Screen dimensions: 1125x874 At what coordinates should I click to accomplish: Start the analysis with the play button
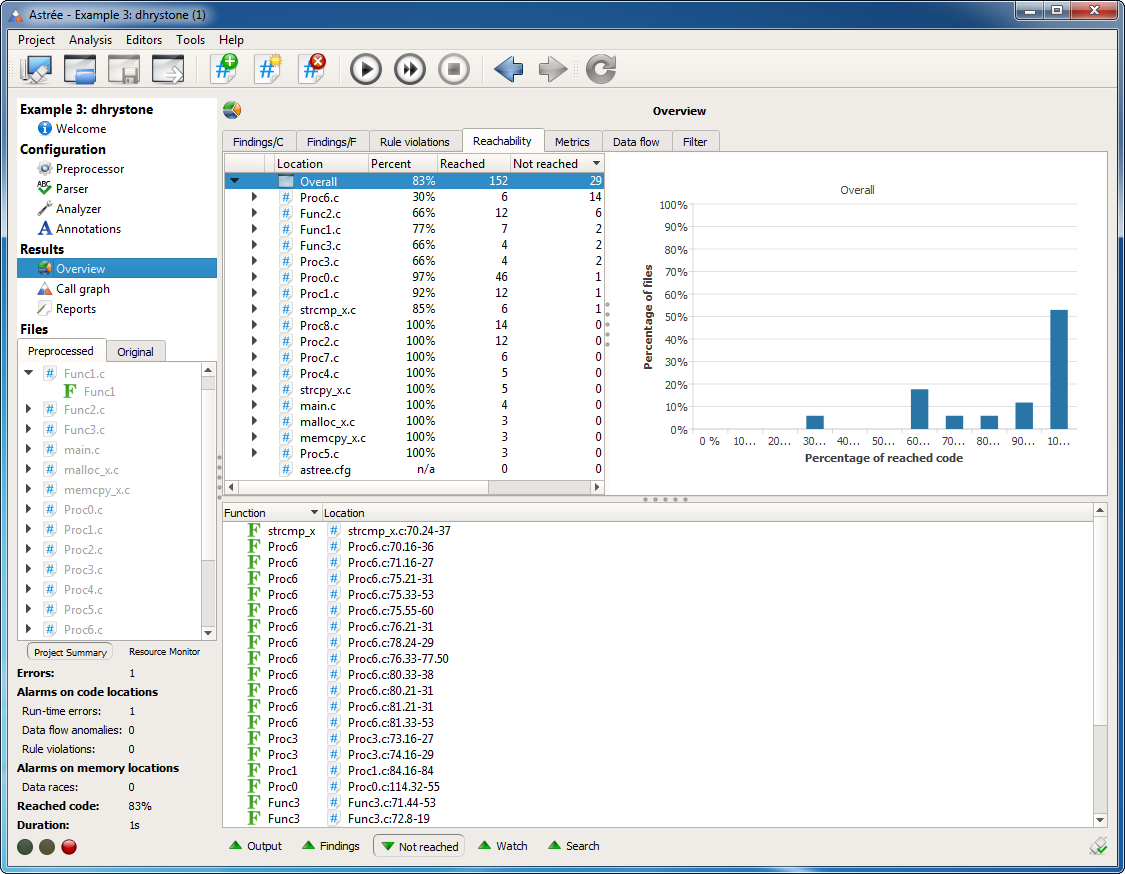[x=366, y=70]
